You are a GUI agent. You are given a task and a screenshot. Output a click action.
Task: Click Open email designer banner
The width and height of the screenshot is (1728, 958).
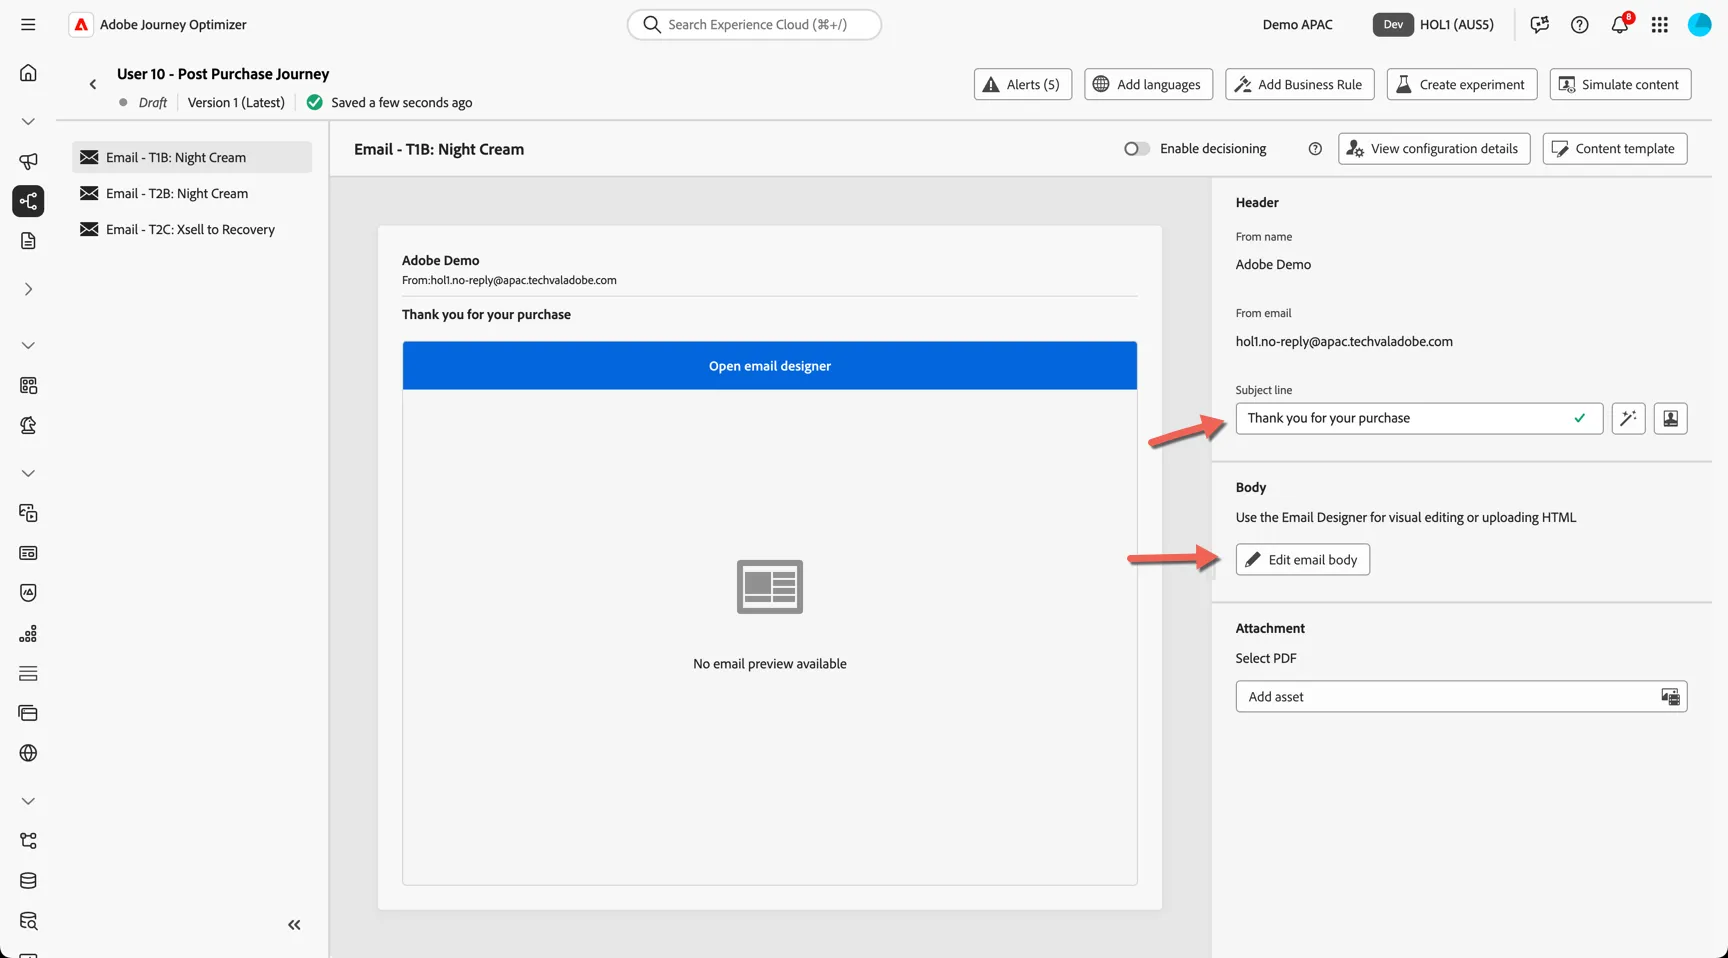coord(770,365)
